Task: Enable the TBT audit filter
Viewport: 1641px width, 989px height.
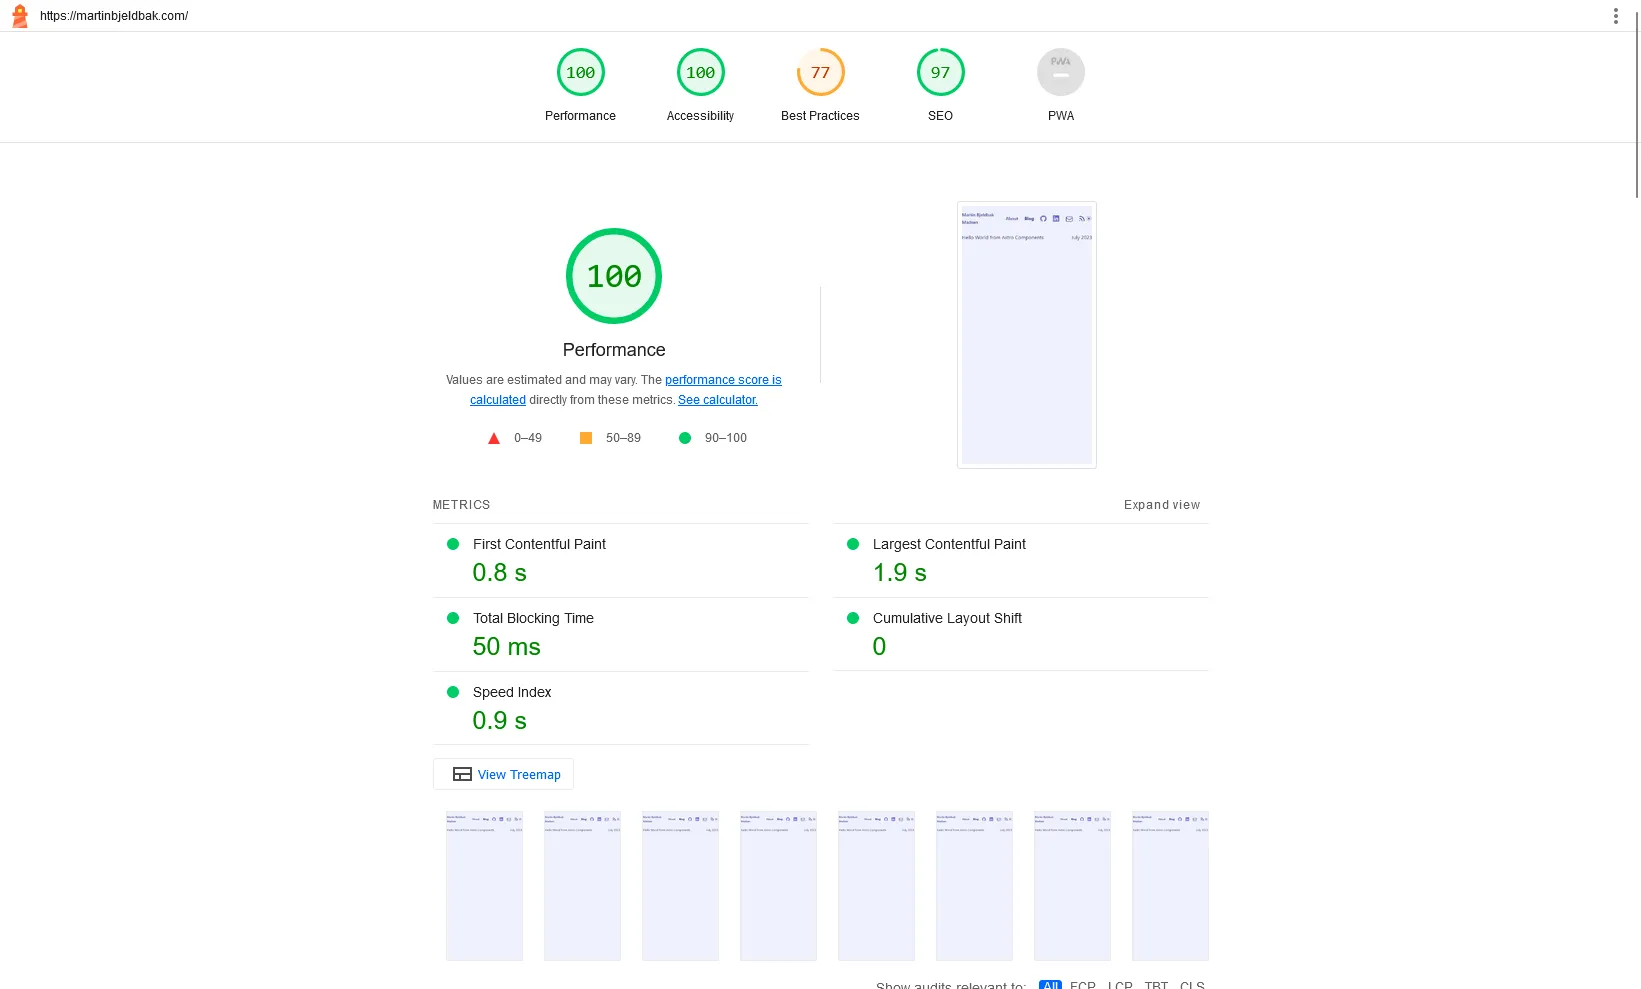Action: [x=1156, y=985]
